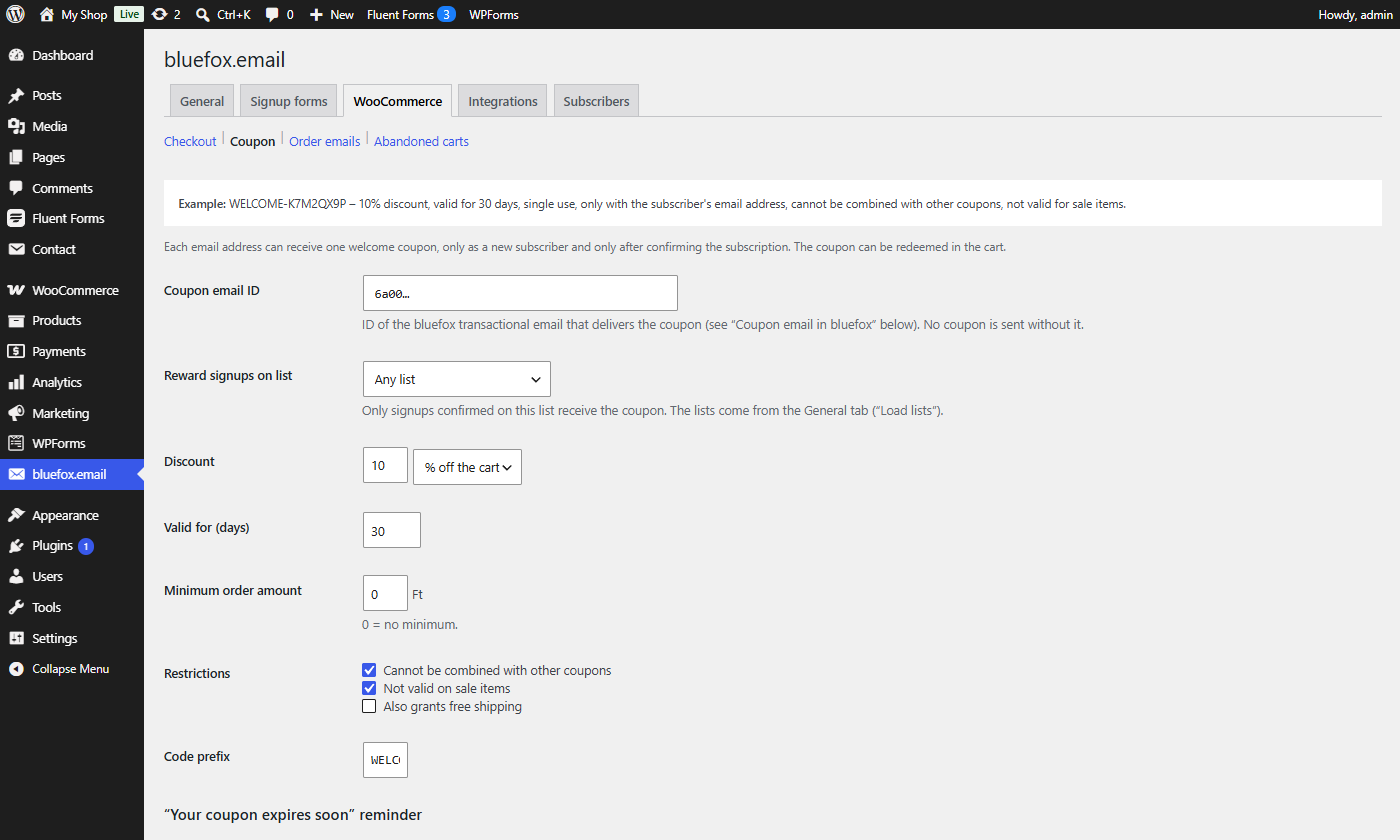Viewport: 1400px width, 840px height.
Task: Open the Signup forms tab
Action: [x=289, y=101]
